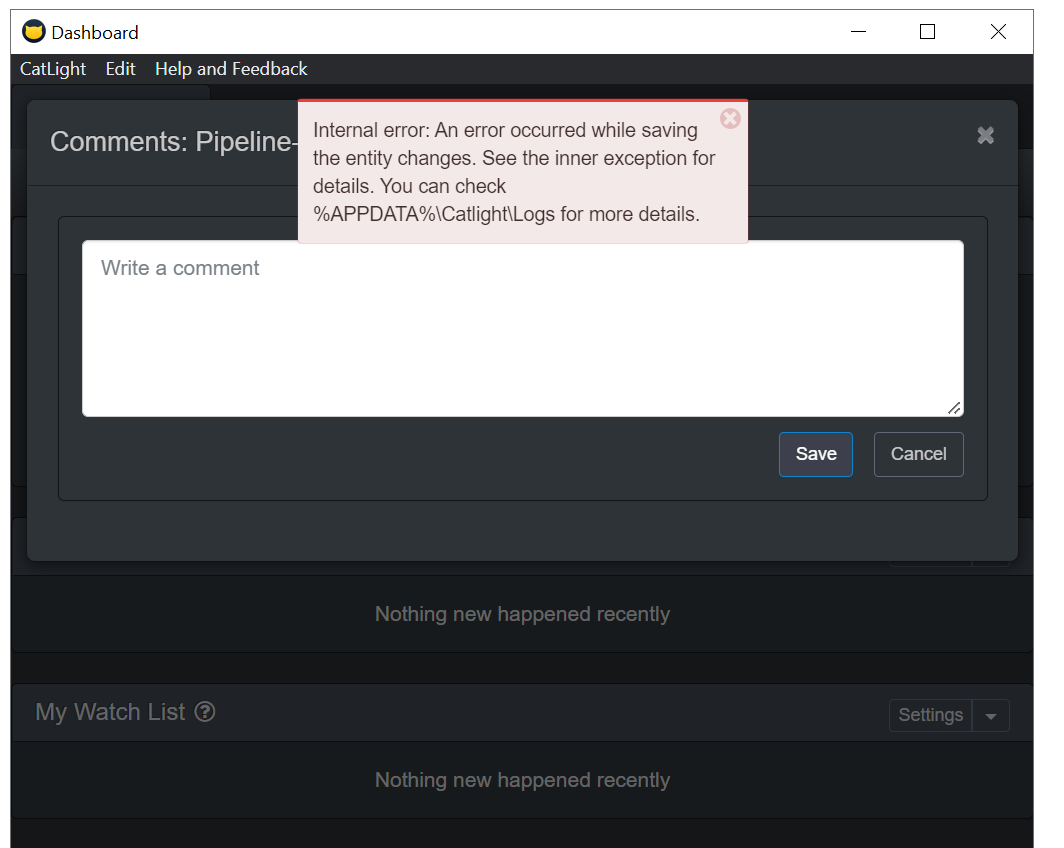Select the My Watch List heading

110,712
